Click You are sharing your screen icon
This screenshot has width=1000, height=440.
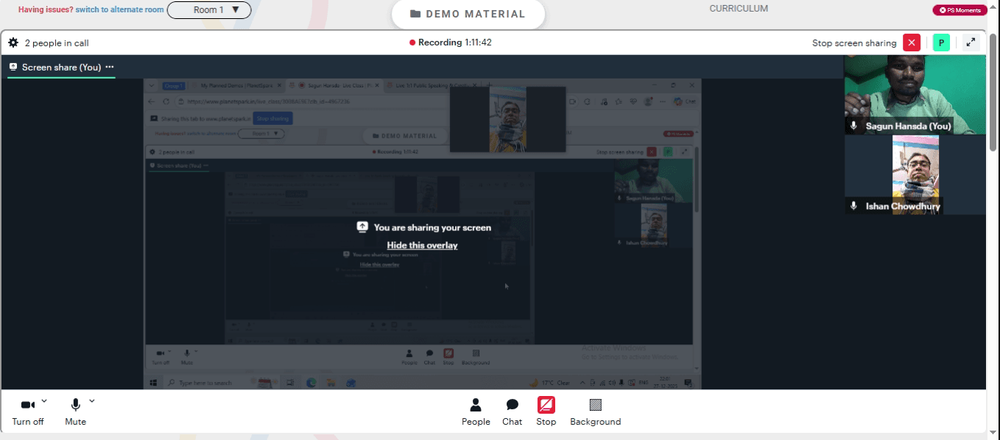(362, 227)
